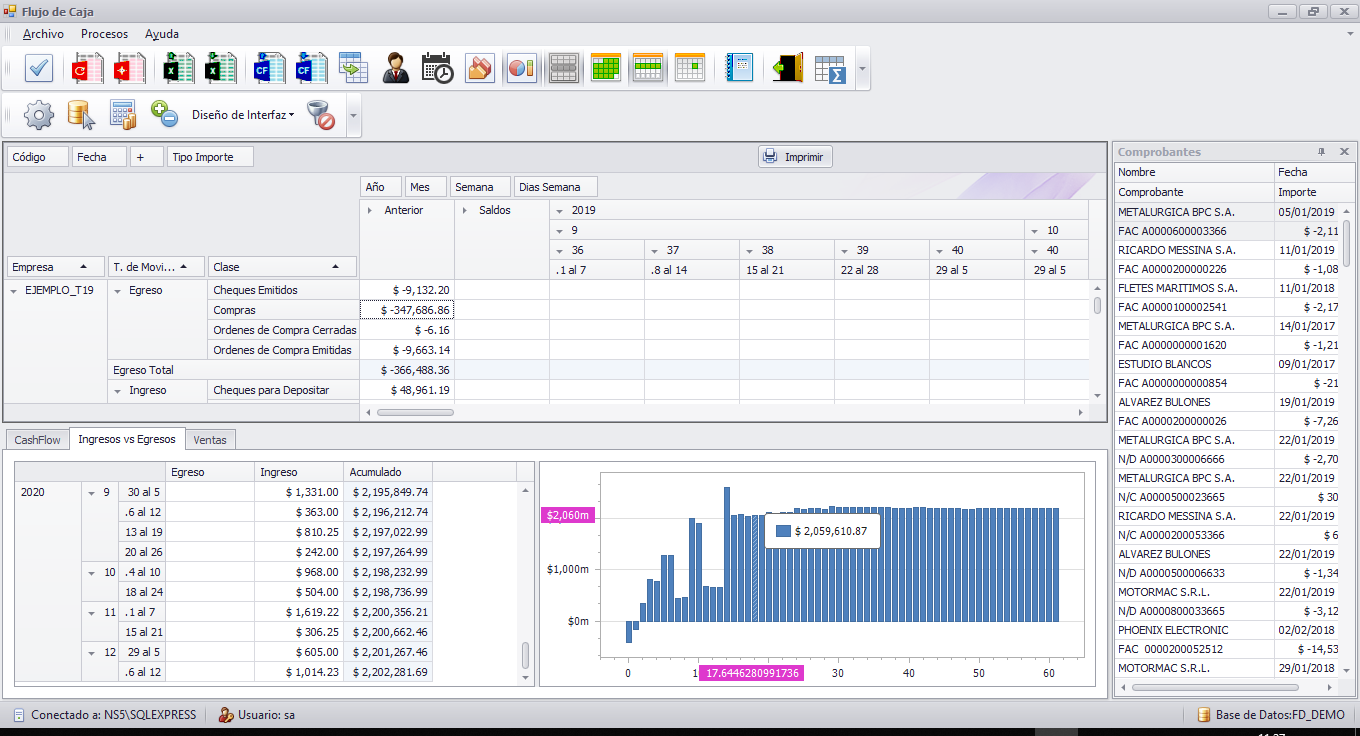Image resolution: width=1360 pixels, height=736 pixels.
Task: Click the green plus blue minus icon
Action: click(x=165, y=115)
